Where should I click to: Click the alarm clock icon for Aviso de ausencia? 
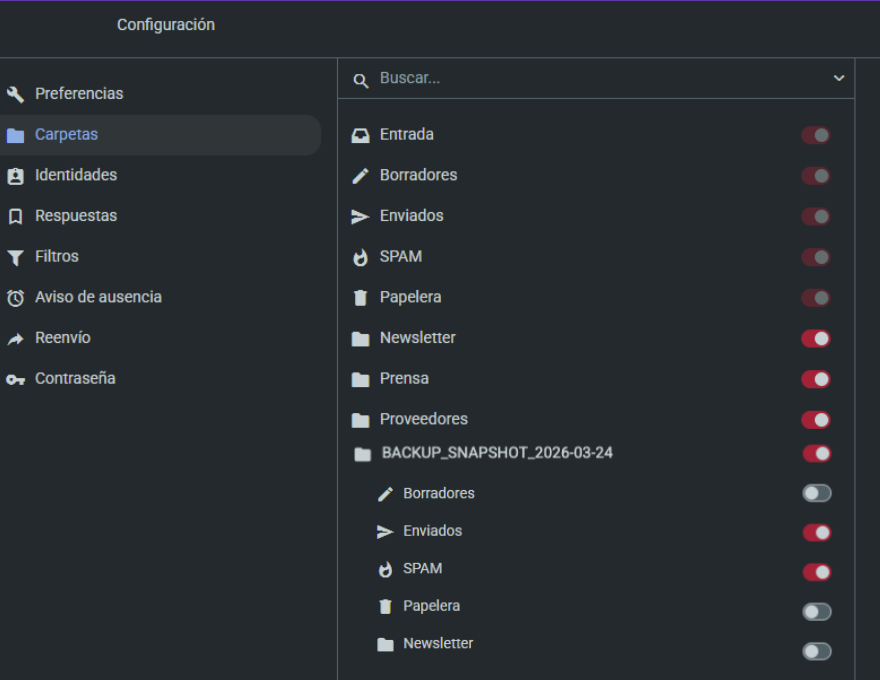15,298
